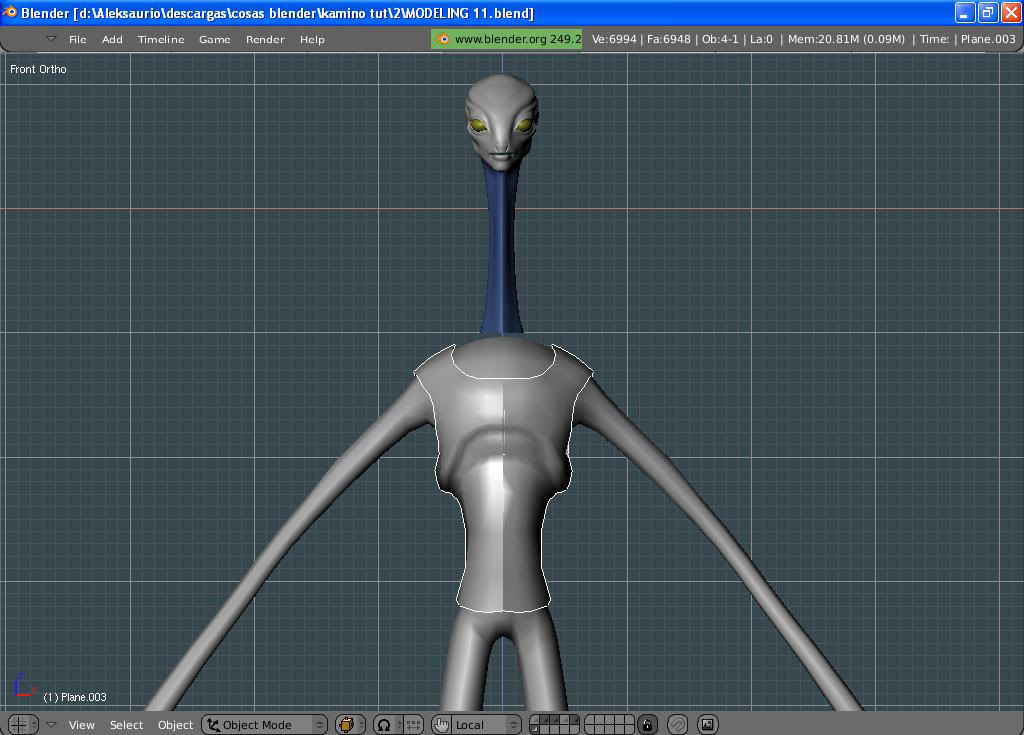Open the Timeline menu

point(161,39)
